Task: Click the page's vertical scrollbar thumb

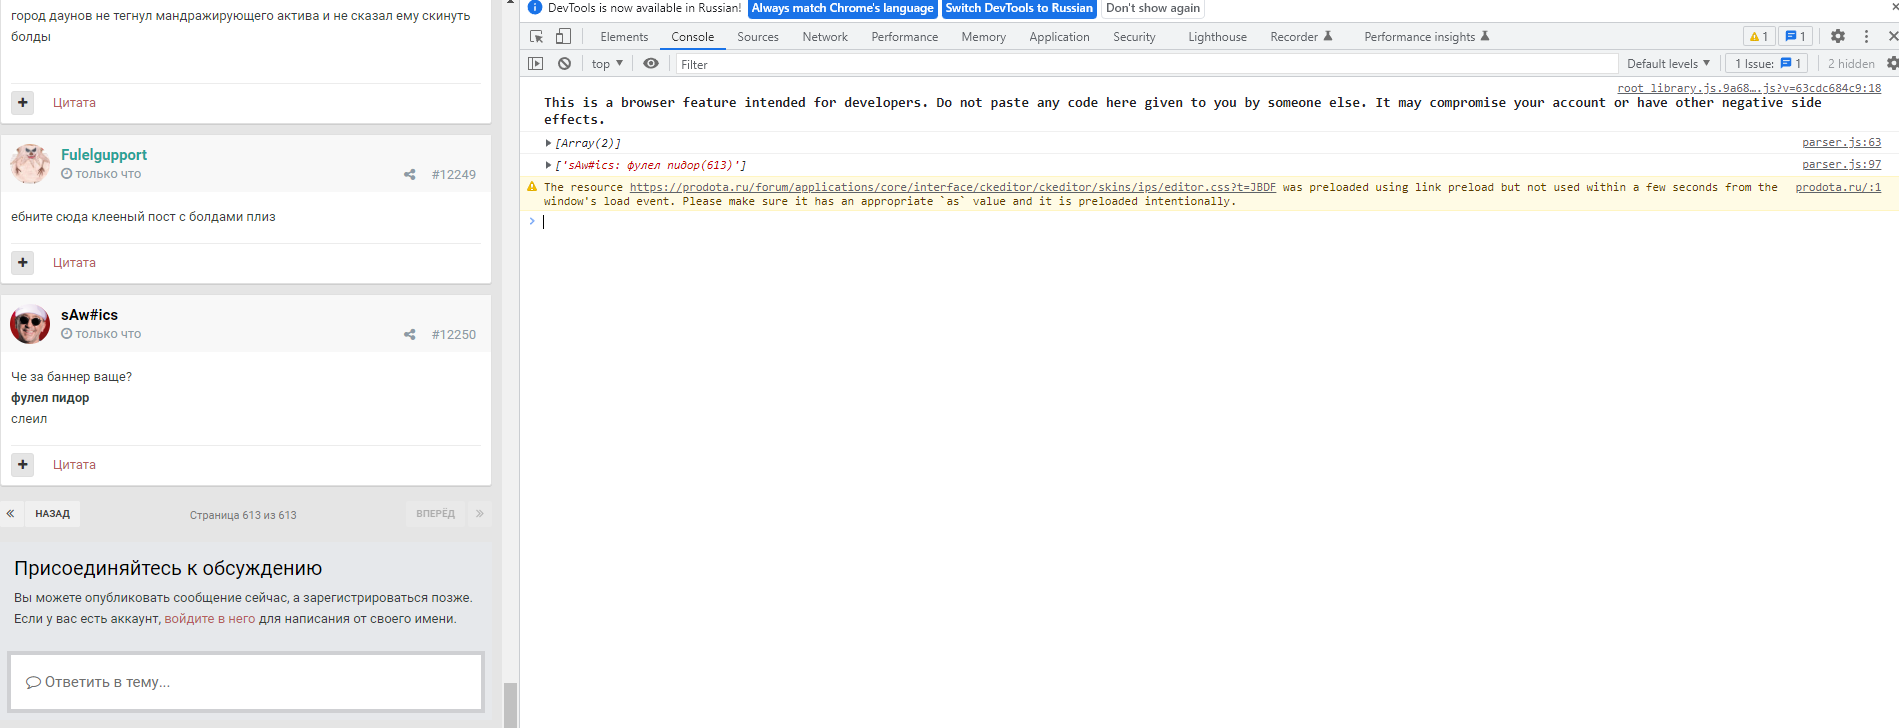Action: [510, 704]
